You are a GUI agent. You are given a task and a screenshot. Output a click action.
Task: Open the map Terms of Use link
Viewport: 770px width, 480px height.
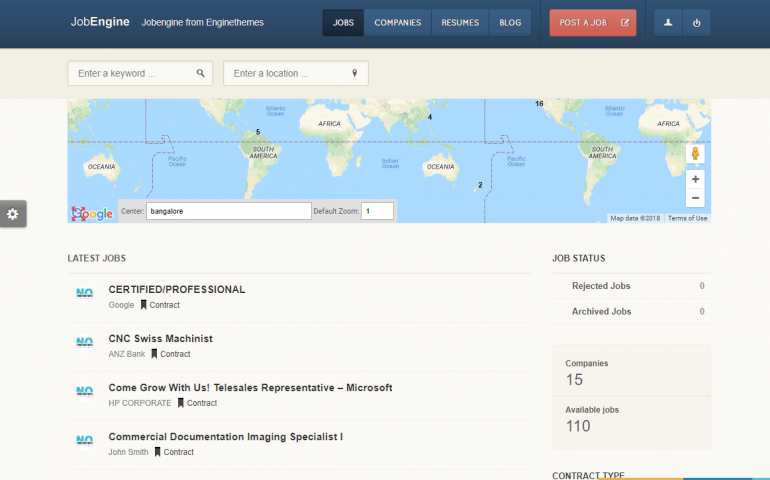tap(687, 218)
